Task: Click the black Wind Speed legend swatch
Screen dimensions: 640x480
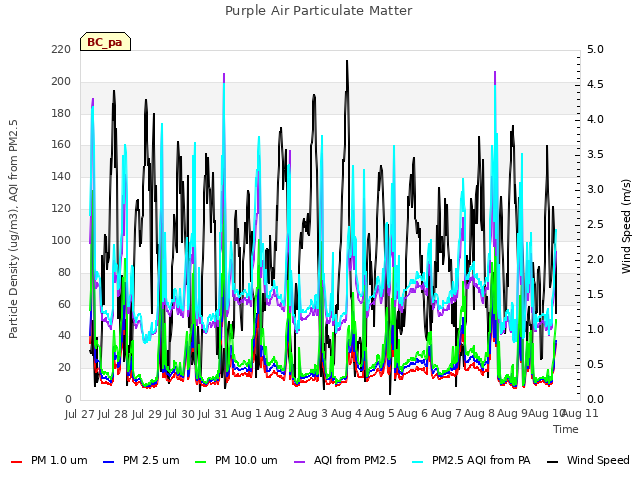Action: click(x=552, y=462)
